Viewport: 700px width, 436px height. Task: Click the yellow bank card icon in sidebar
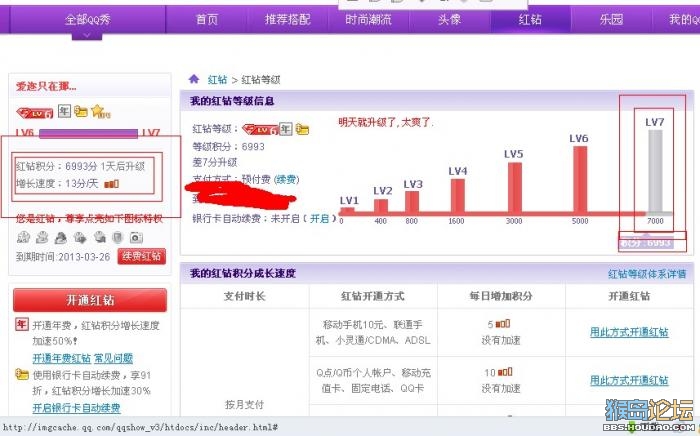(81, 111)
